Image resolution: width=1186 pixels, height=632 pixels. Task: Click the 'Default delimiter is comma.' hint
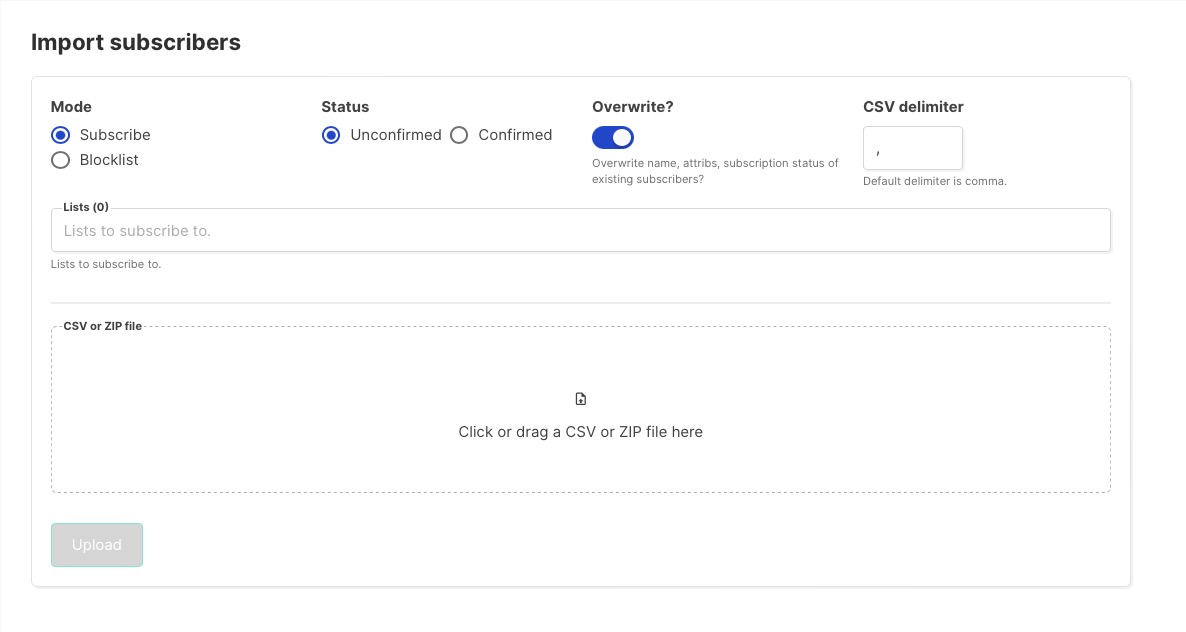coord(935,181)
